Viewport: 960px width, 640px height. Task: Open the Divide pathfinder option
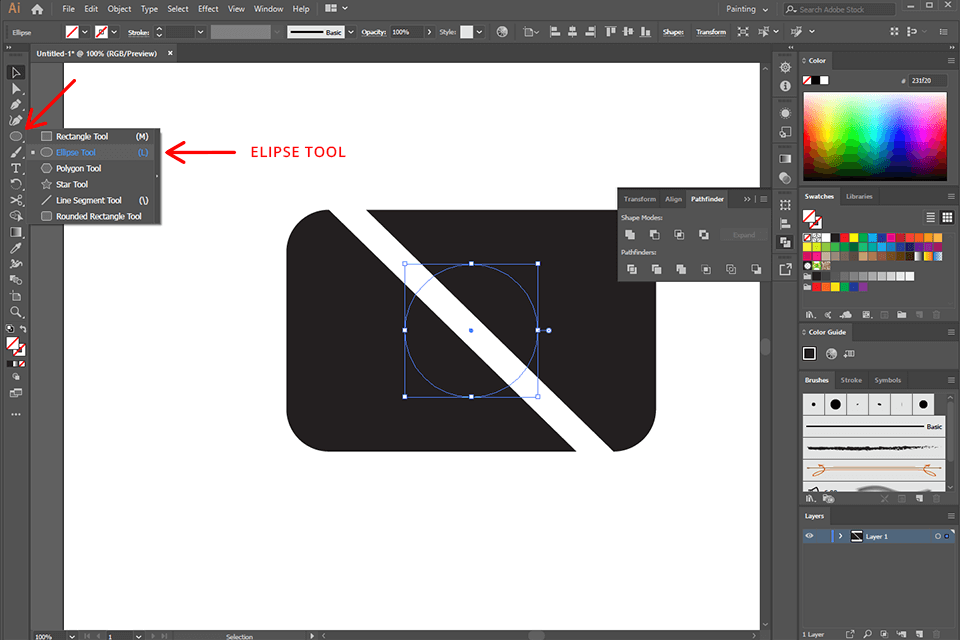pos(632,269)
